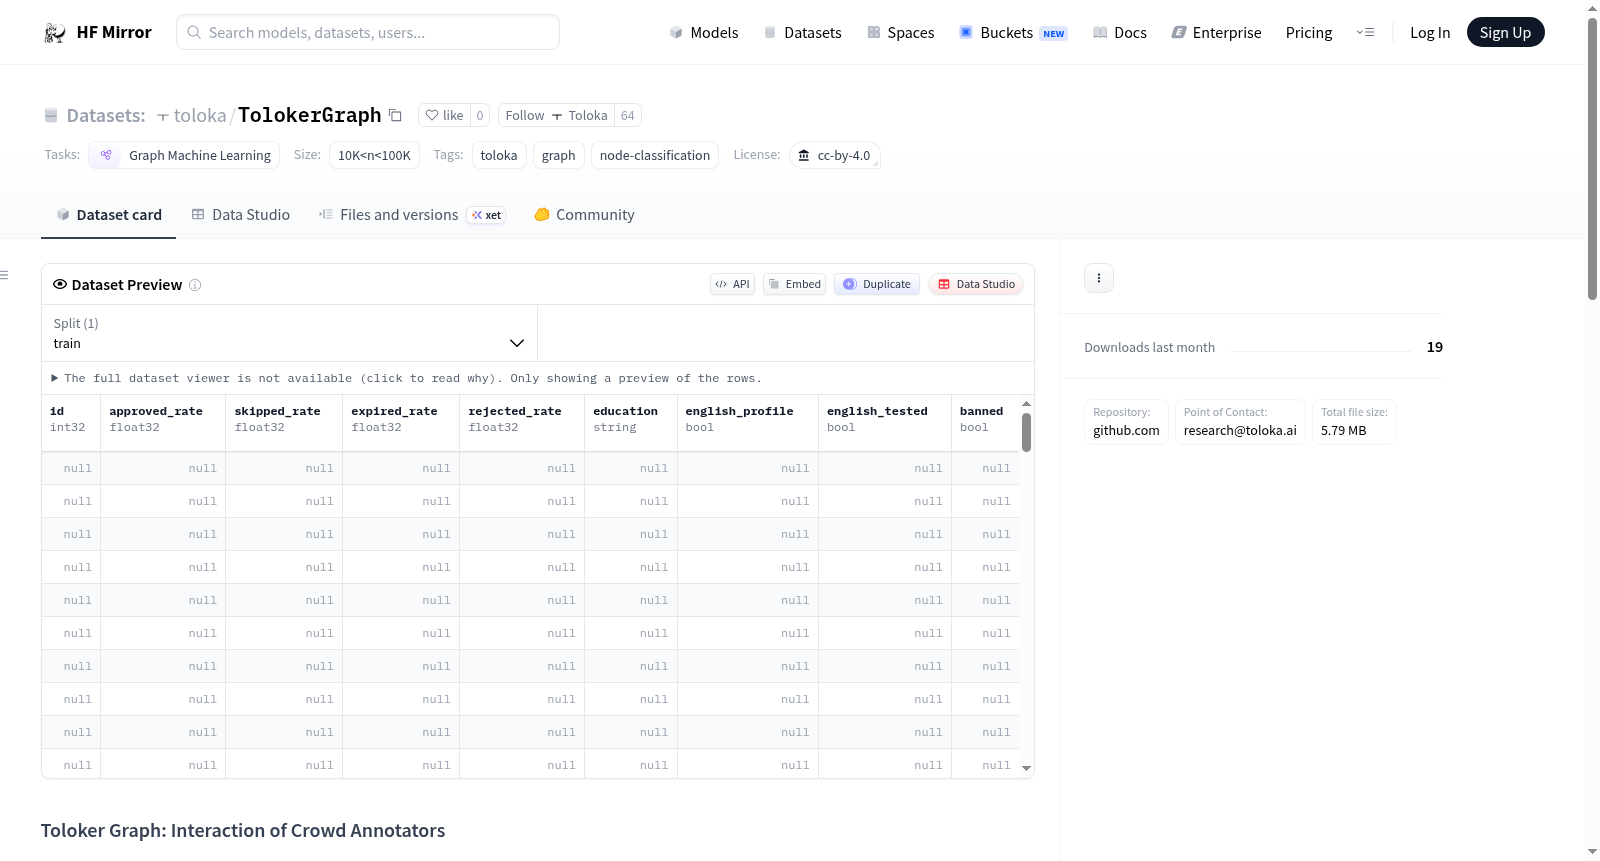This screenshot has width=1600, height=861.
Task: Click the research@toloka.ai contact value
Action: point(1240,431)
